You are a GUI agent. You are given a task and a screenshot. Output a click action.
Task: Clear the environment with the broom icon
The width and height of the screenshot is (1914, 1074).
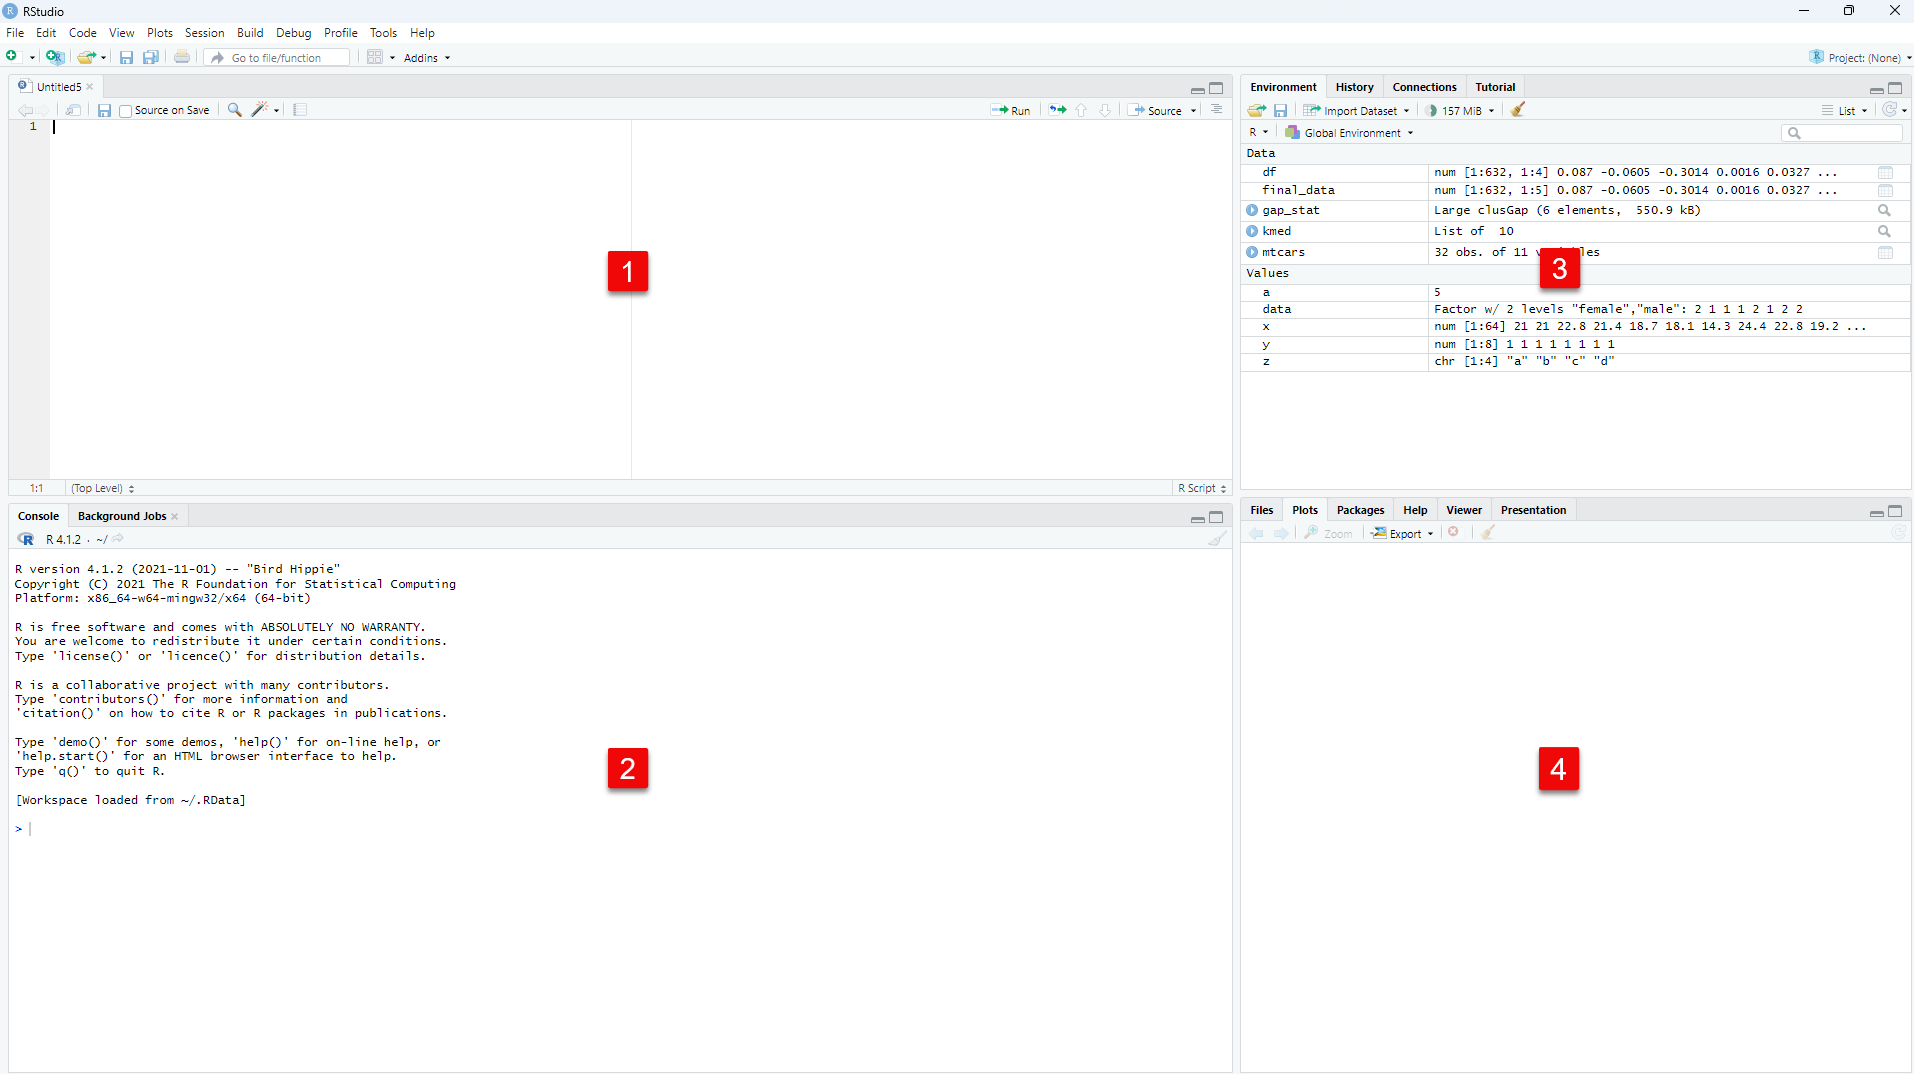[x=1518, y=110]
